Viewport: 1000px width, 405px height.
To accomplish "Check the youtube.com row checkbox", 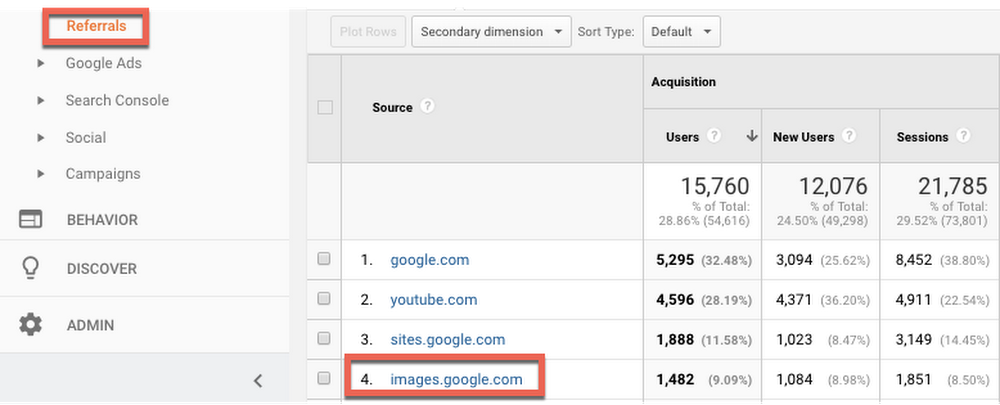I will click(x=324, y=298).
